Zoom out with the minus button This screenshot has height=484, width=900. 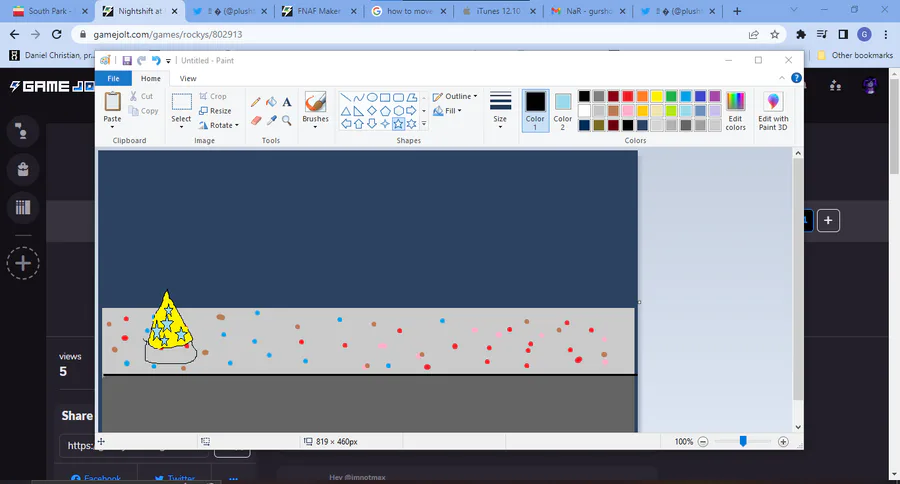click(x=703, y=442)
